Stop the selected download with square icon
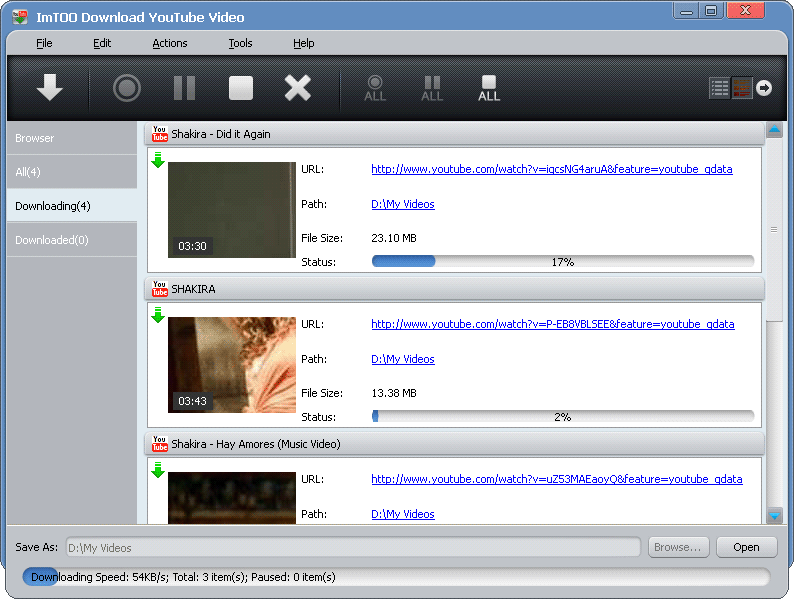Viewport: 794px width, 599px height. point(241,88)
